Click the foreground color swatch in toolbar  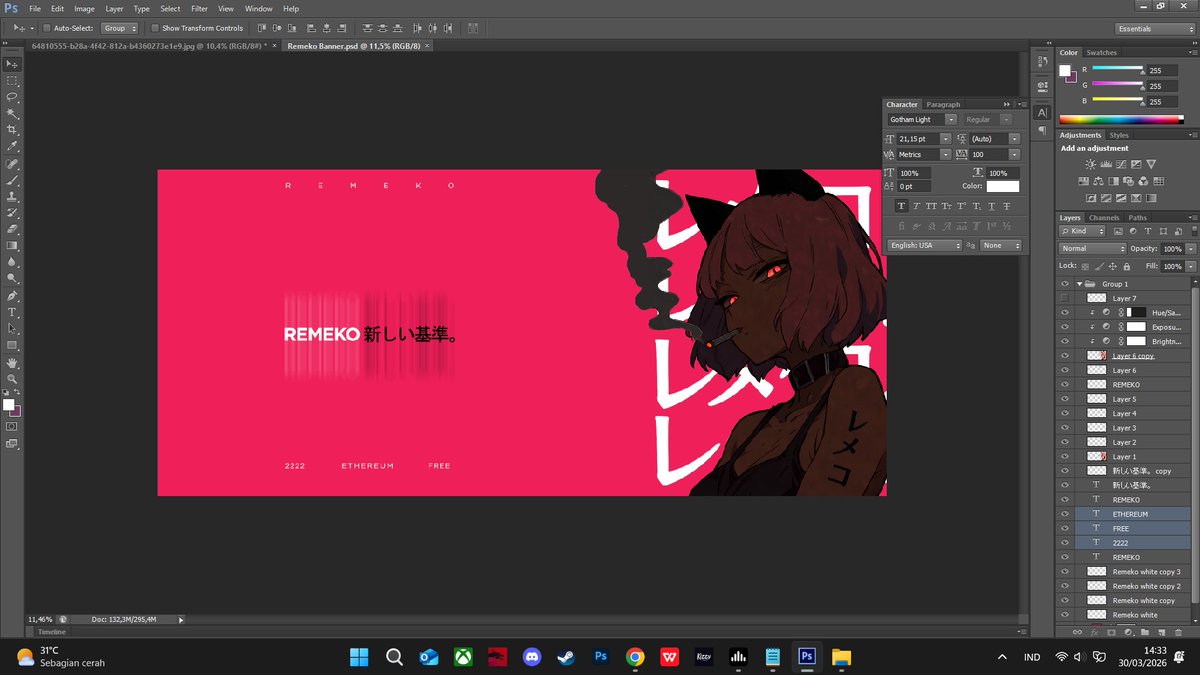pyautogui.click(x=8, y=405)
